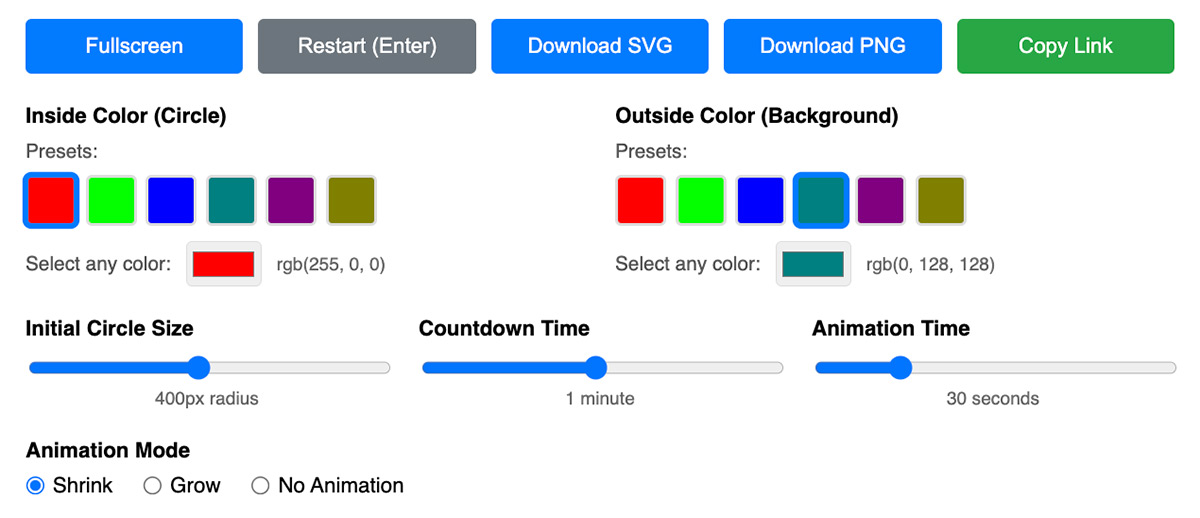Screen dimensions: 1200x518
Task: Select purple preset for Inside Color
Action: click(x=291, y=200)
